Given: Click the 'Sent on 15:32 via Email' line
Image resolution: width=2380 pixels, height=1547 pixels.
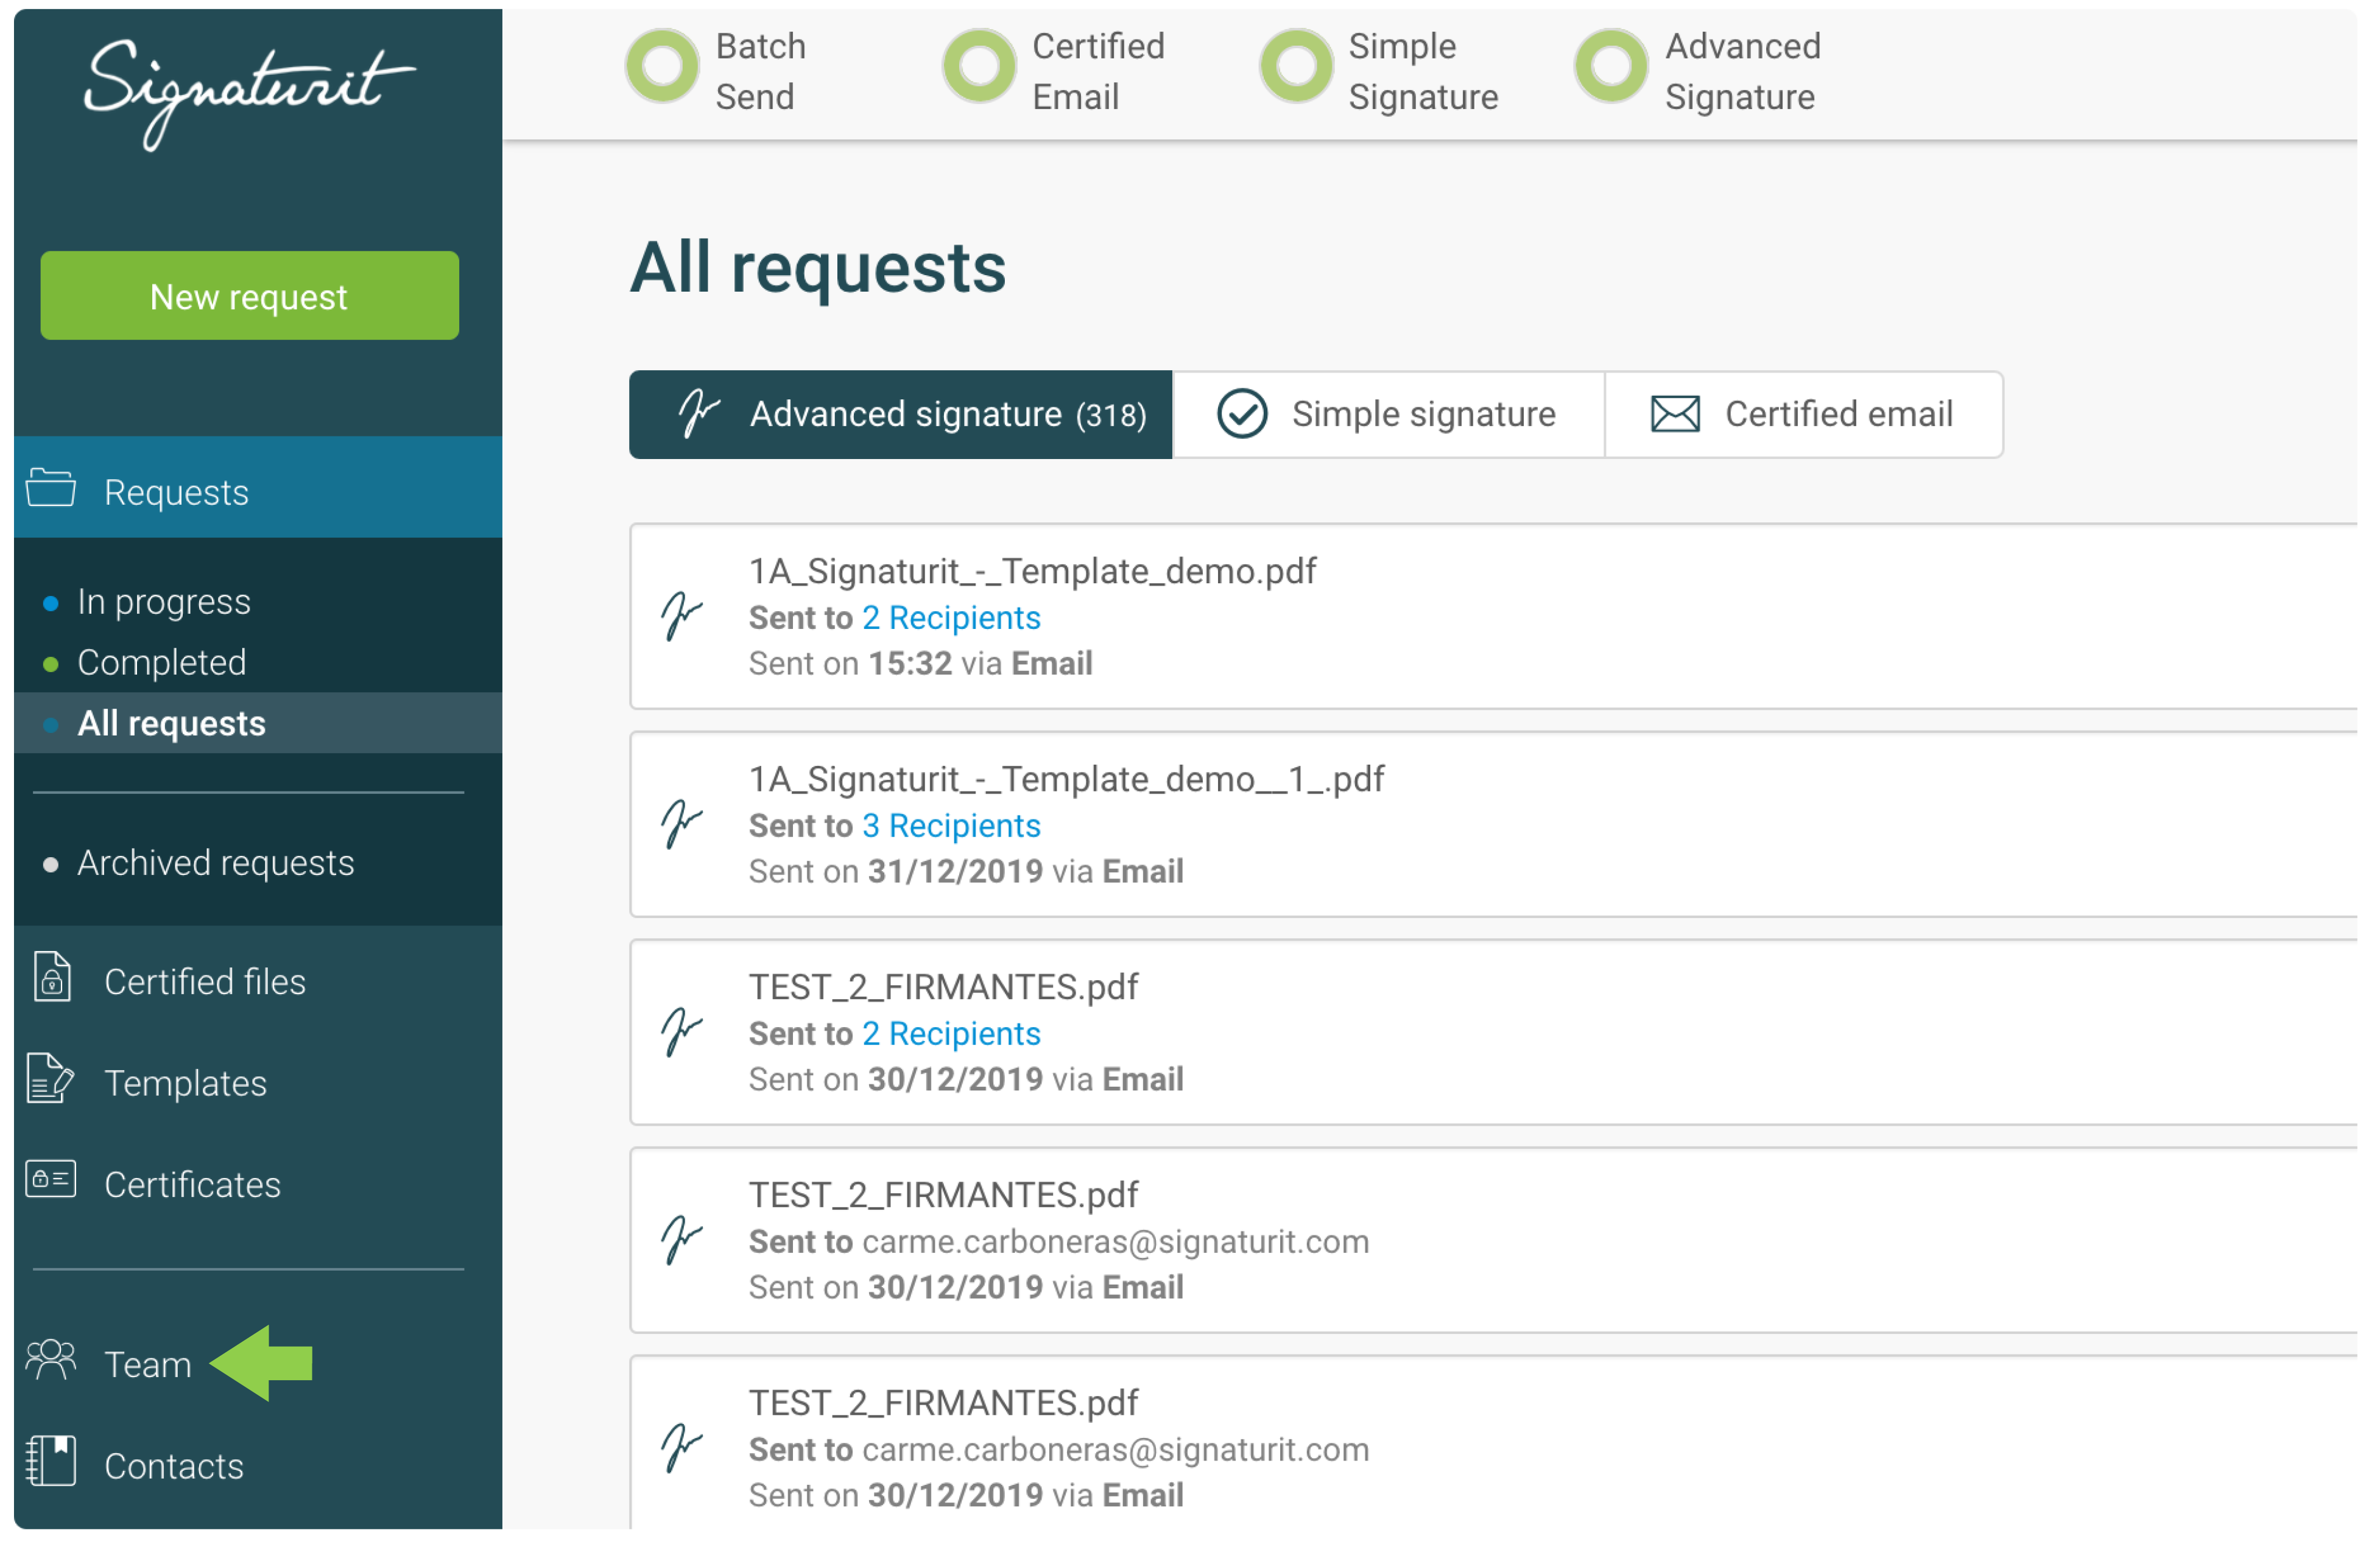Looking at the screenshot, I should pos(921,665).
